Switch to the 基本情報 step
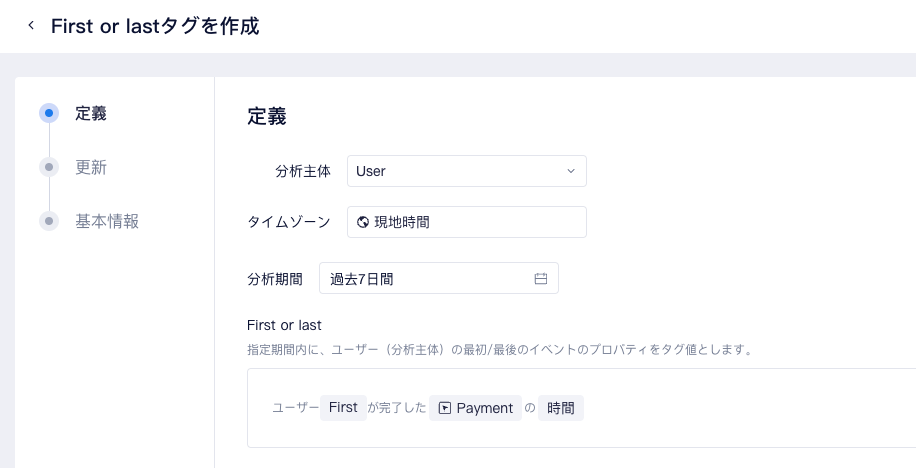The image size is (916, 468). pos(107,221)
